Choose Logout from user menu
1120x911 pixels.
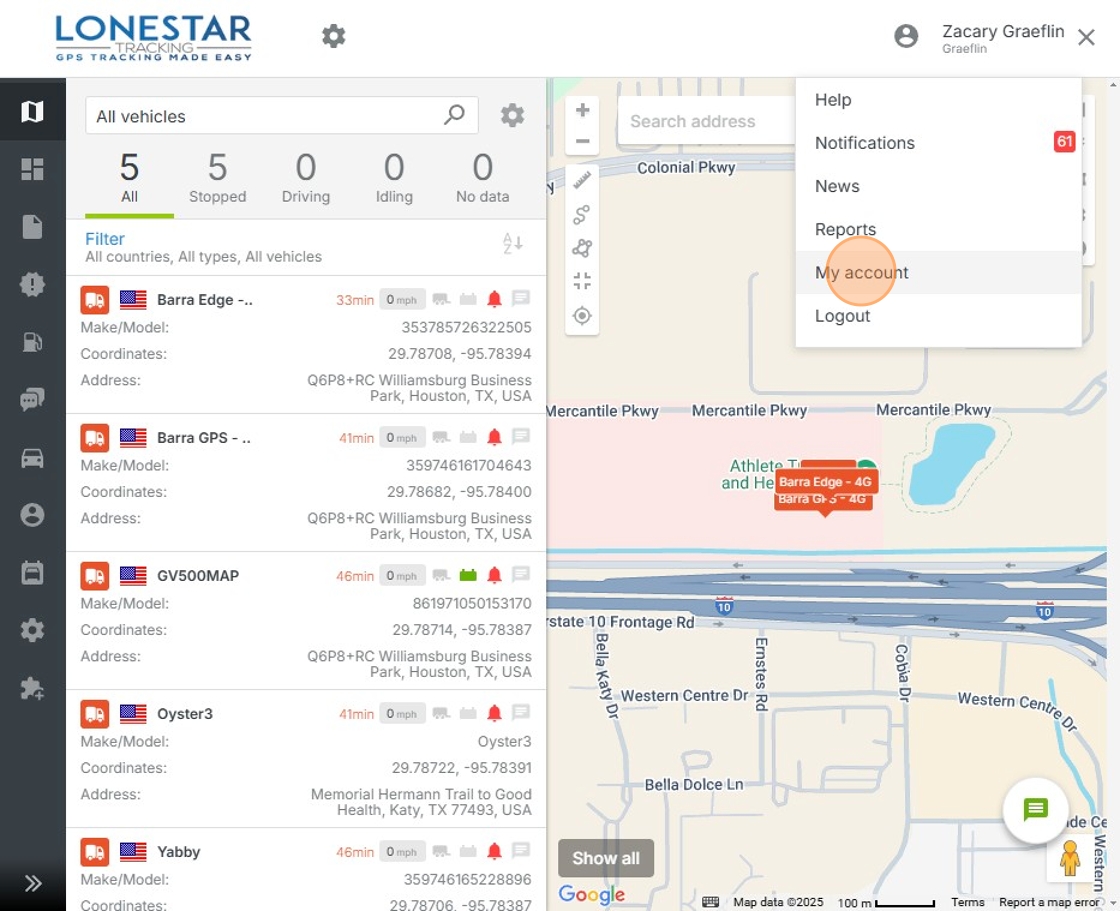(x=938, y=315)
